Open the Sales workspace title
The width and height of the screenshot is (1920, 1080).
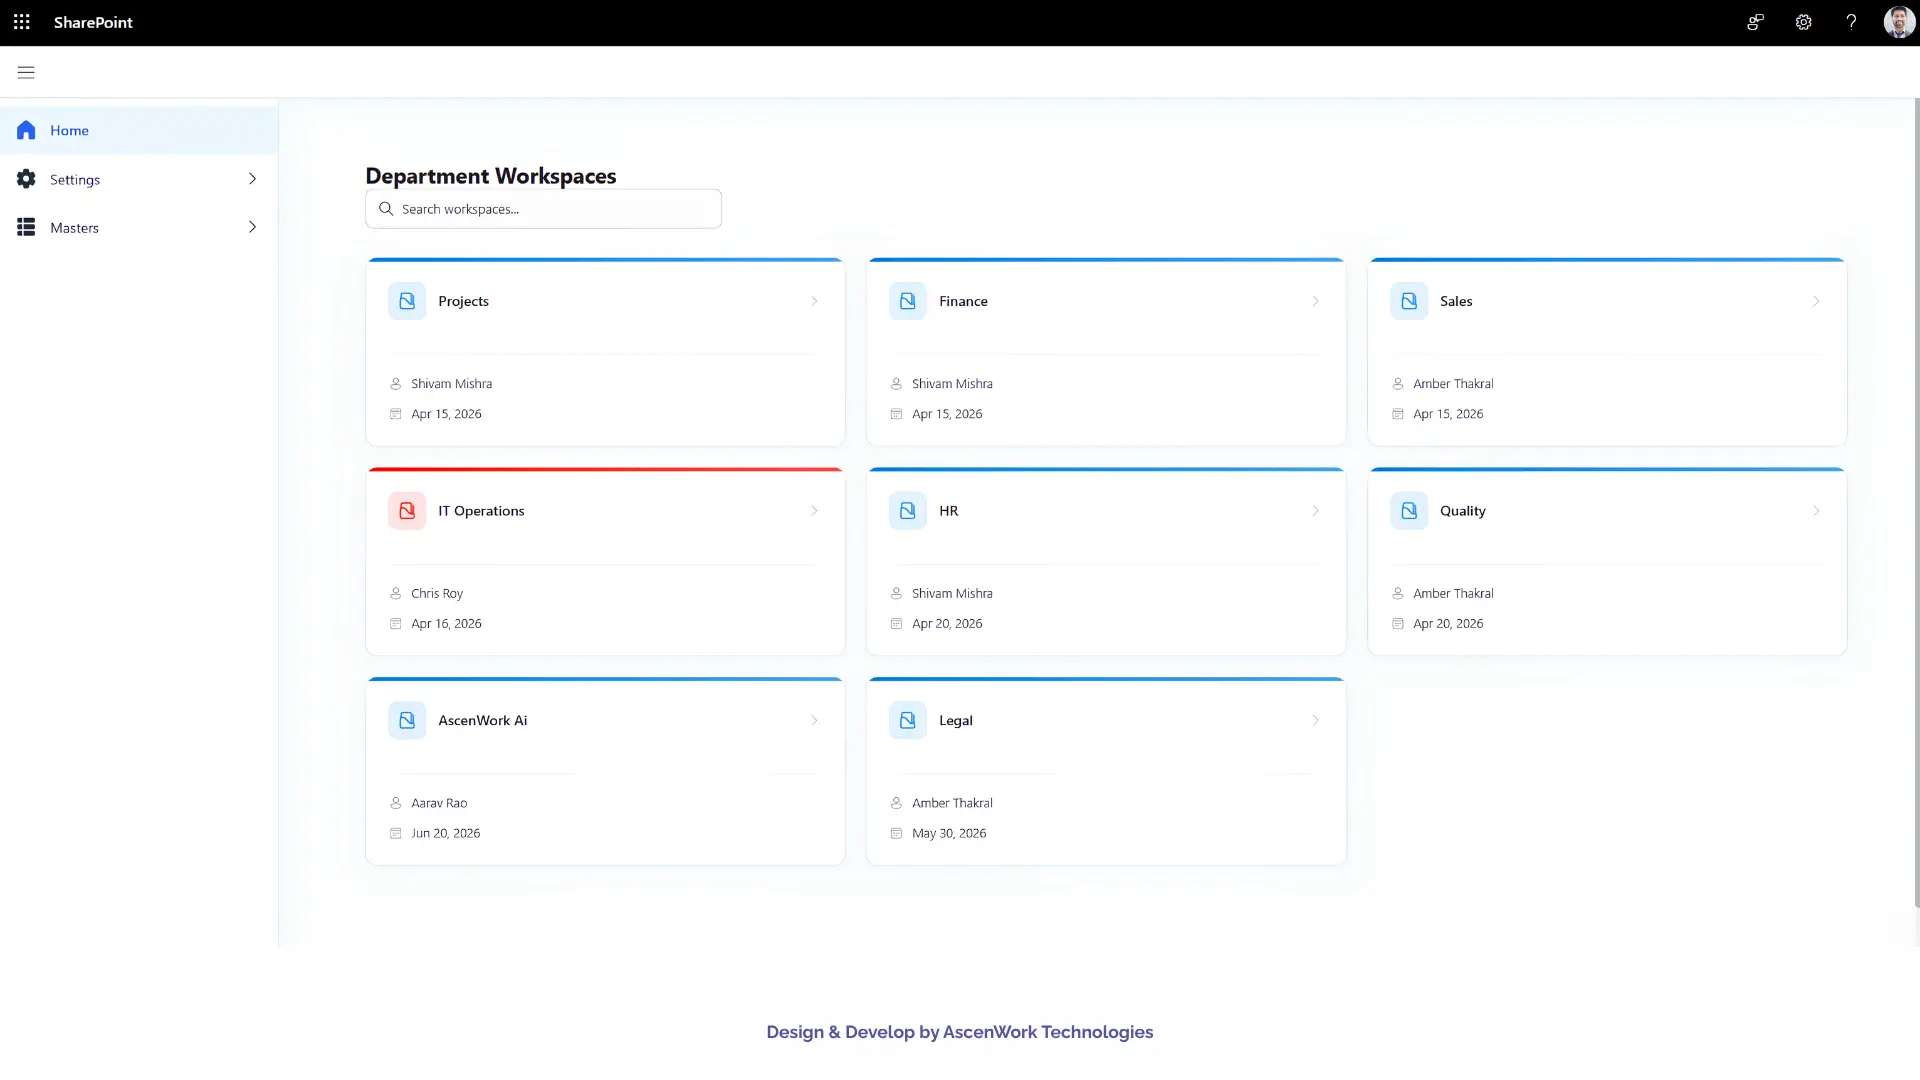1456,301
